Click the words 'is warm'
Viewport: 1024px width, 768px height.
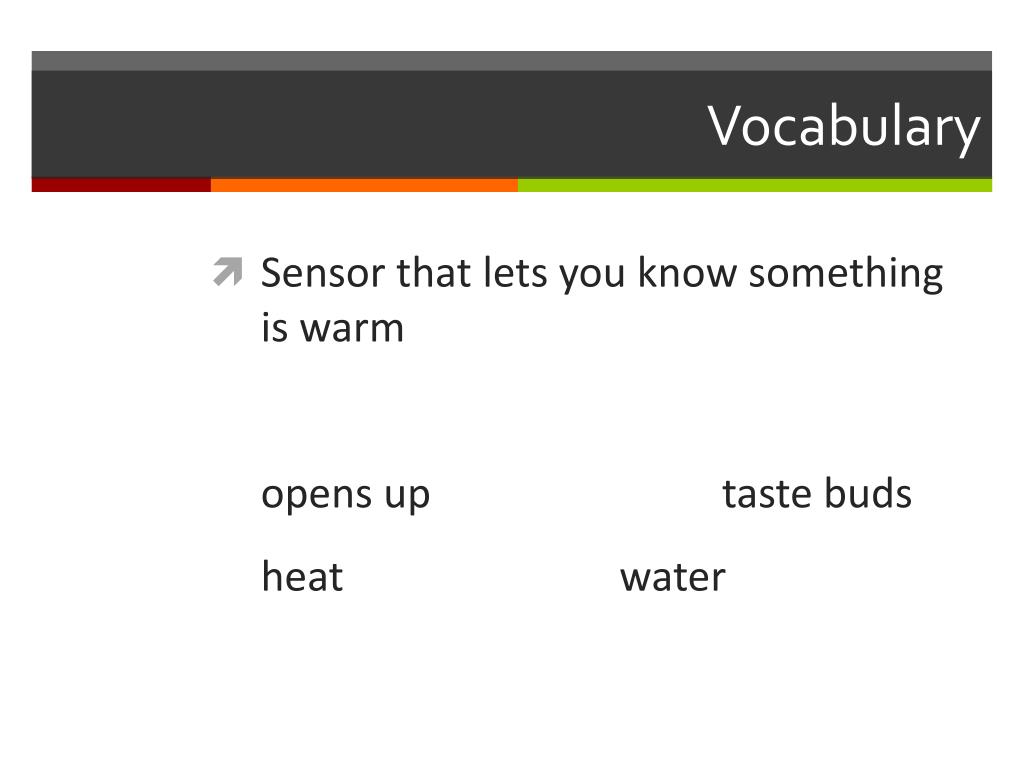tap(332, 328)
